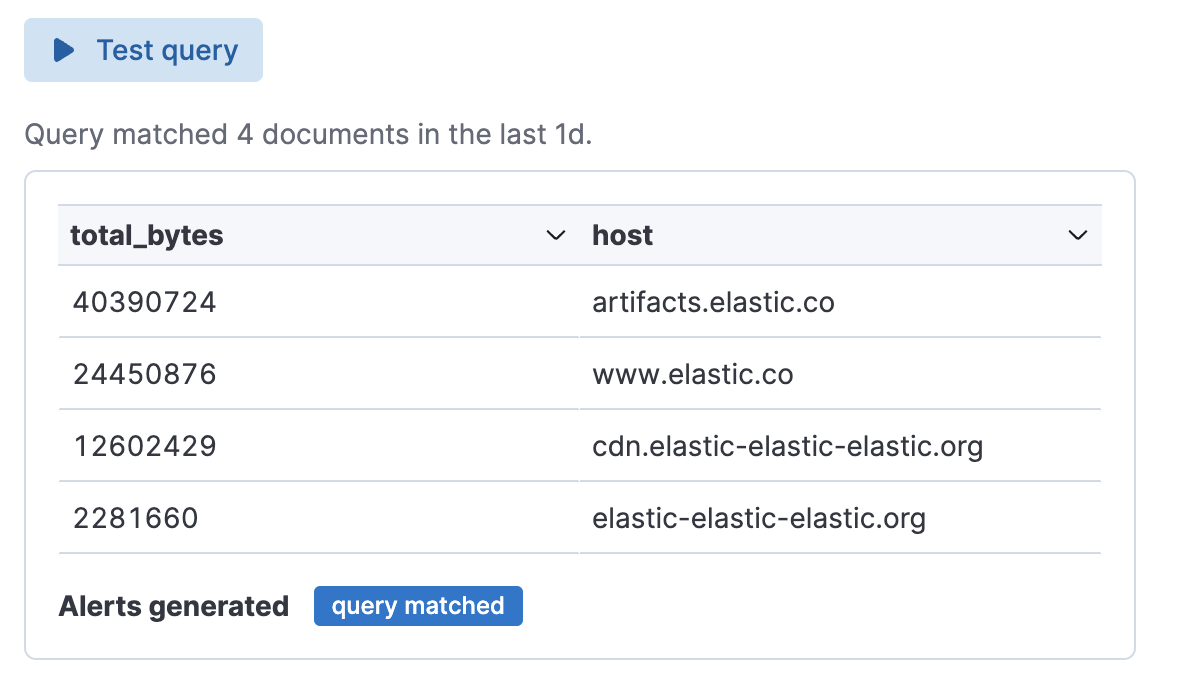Click the 40390724 total_bytes value

[143, 302]
